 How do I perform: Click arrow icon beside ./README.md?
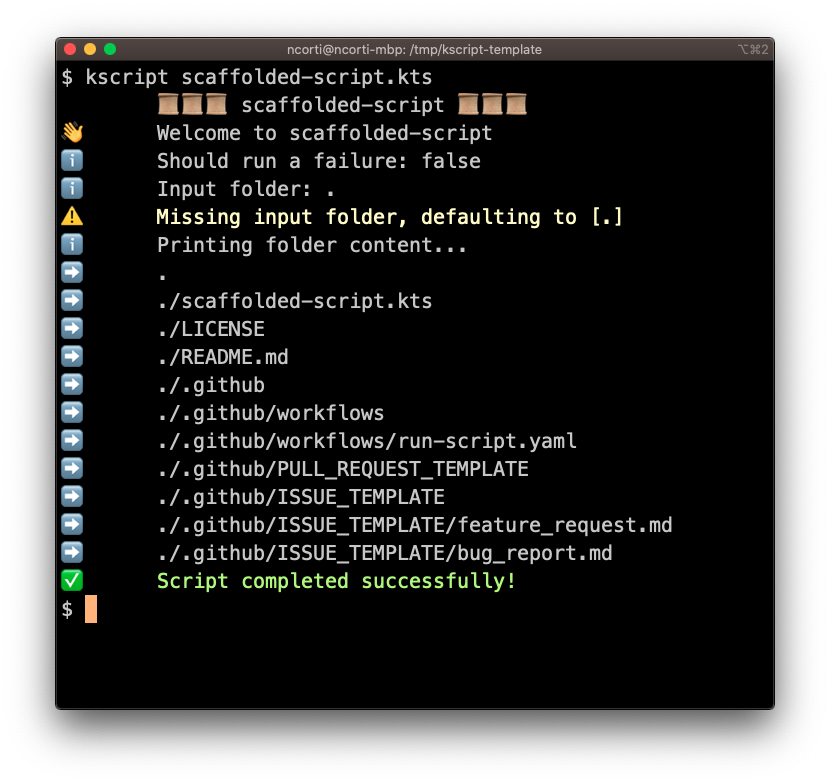pos(72,356)
